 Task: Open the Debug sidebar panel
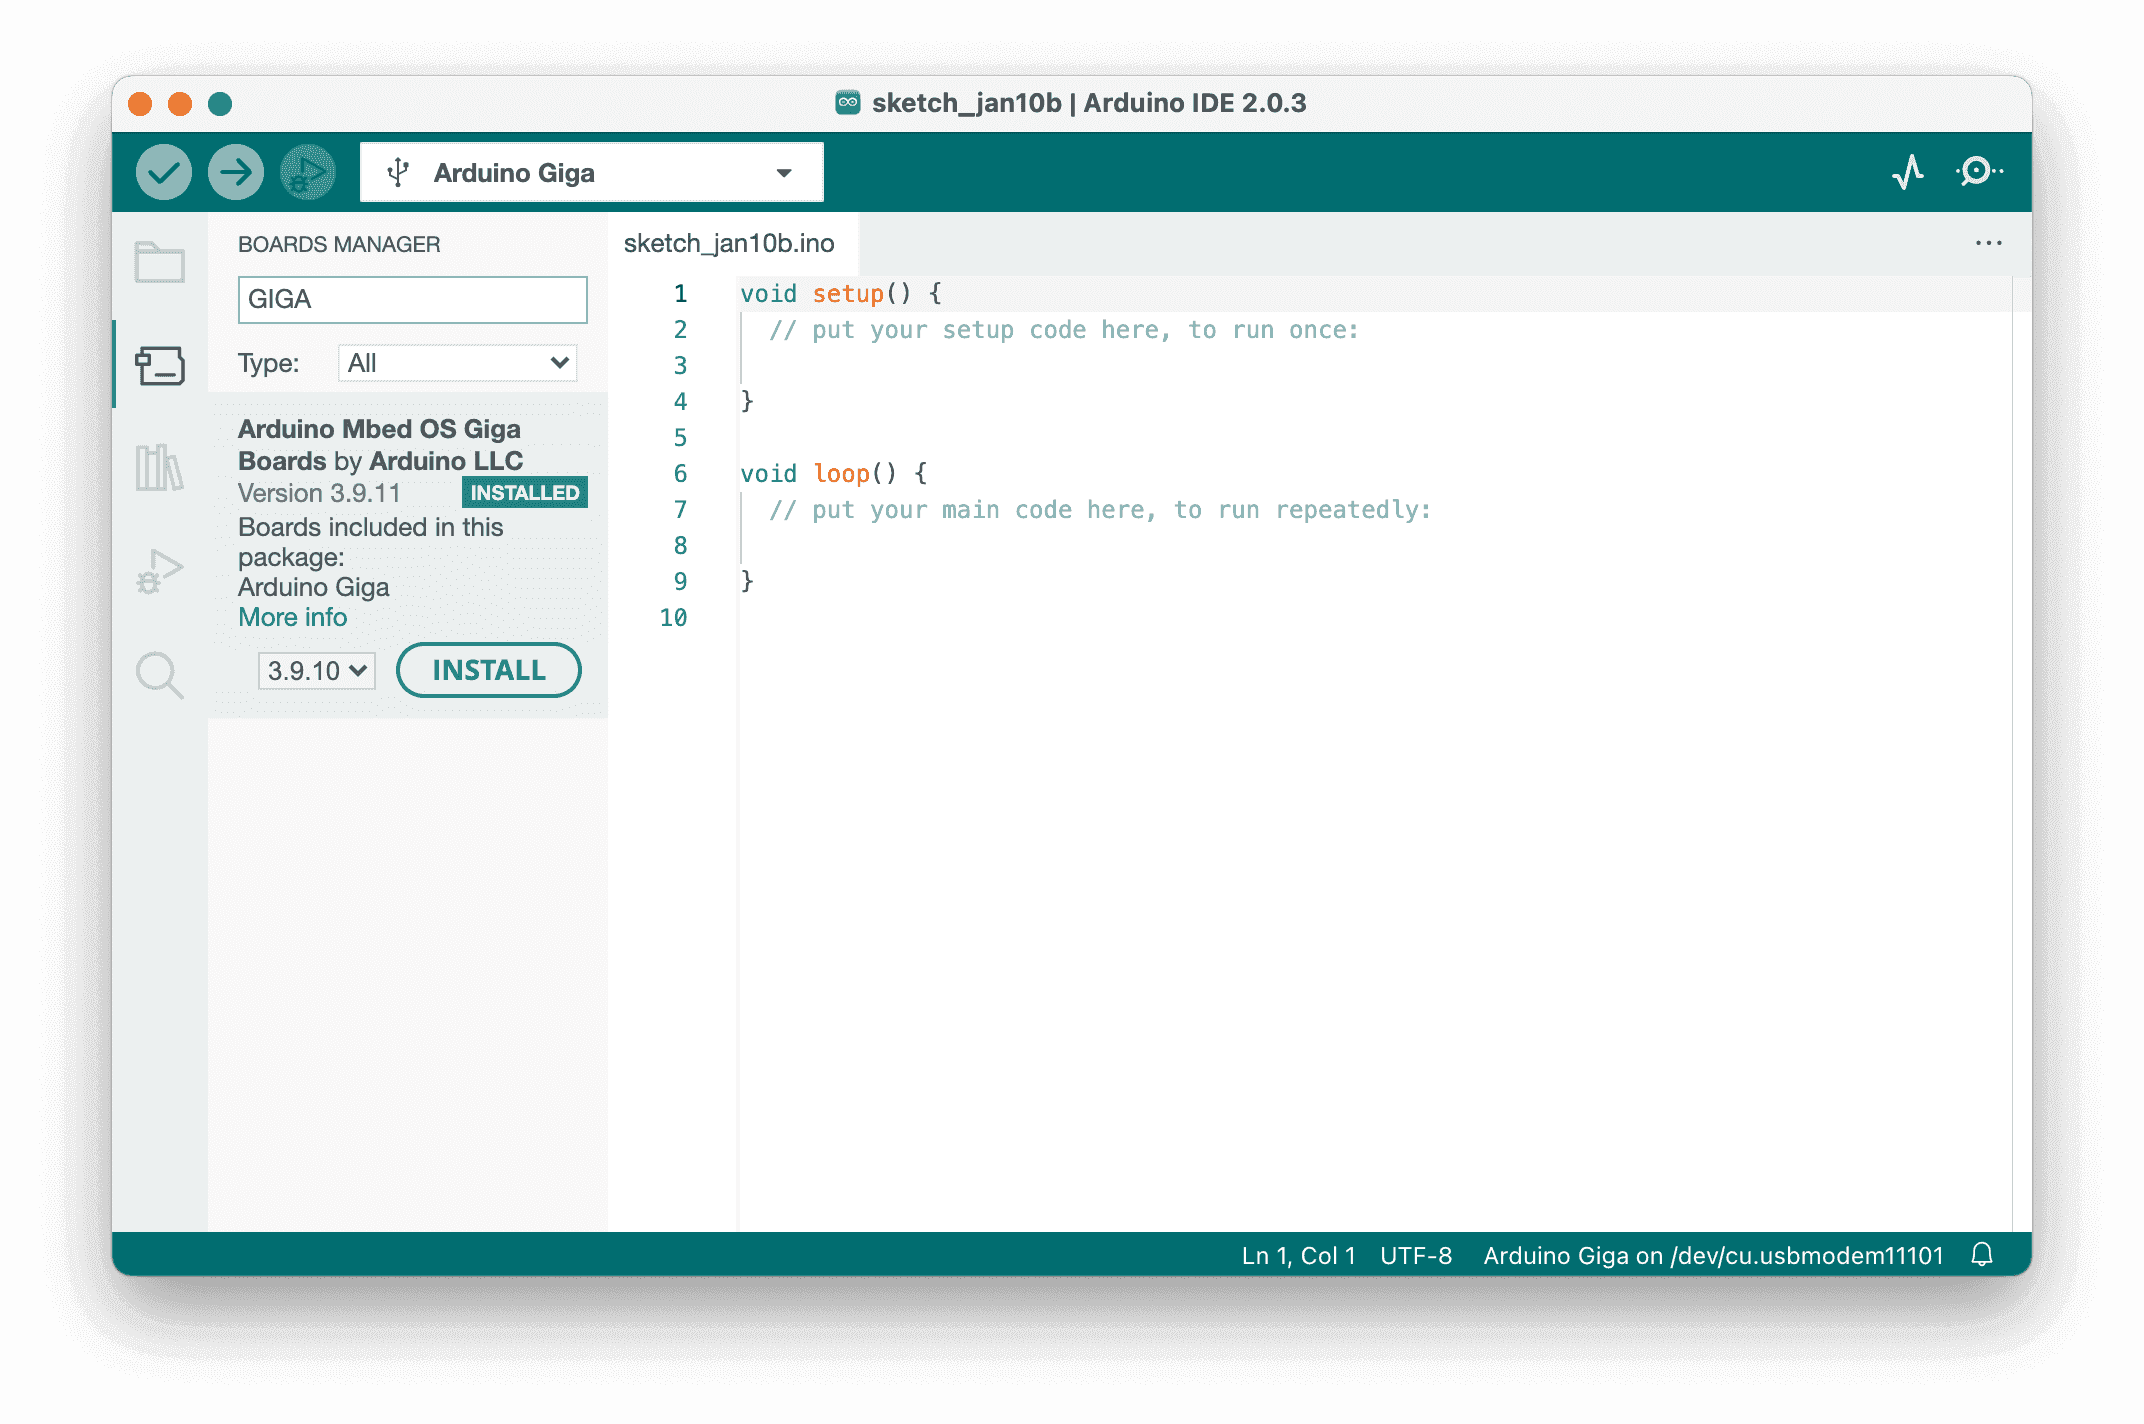coord(160,572)
